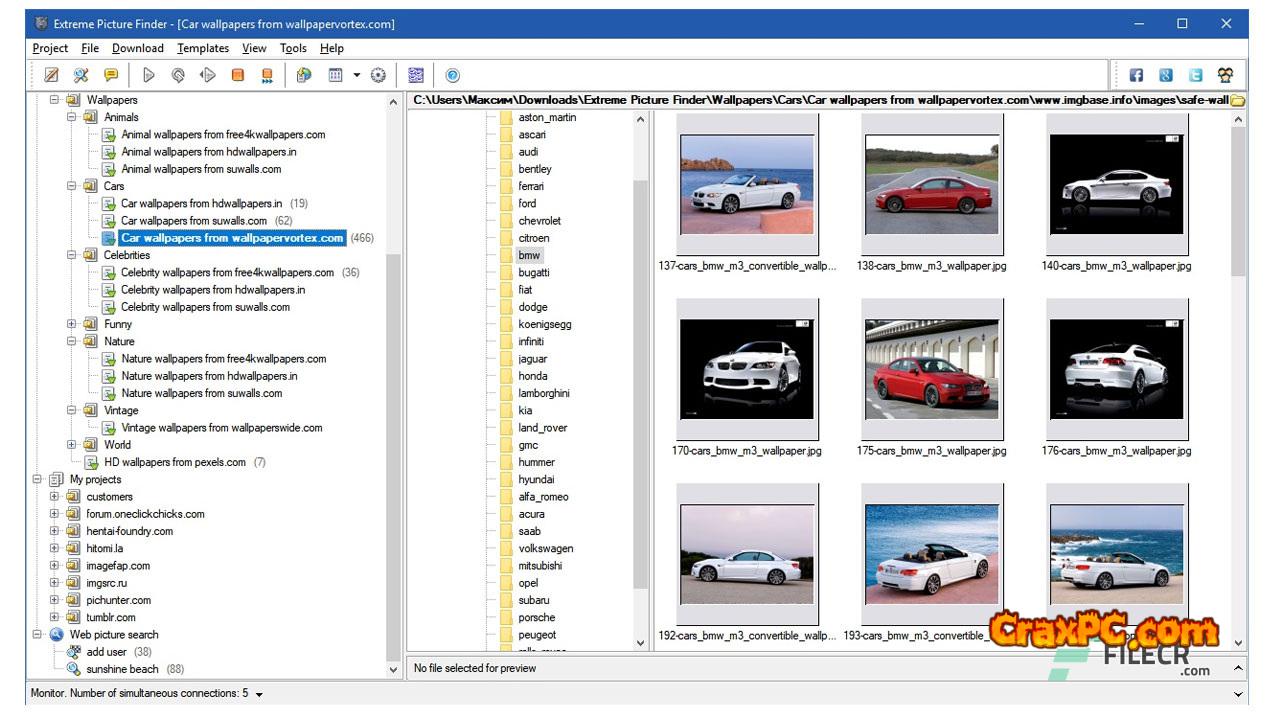Viewport: 1280px width, 720px height.
Task: Collapse the Cars folder in tree
Action: (72, 186)
